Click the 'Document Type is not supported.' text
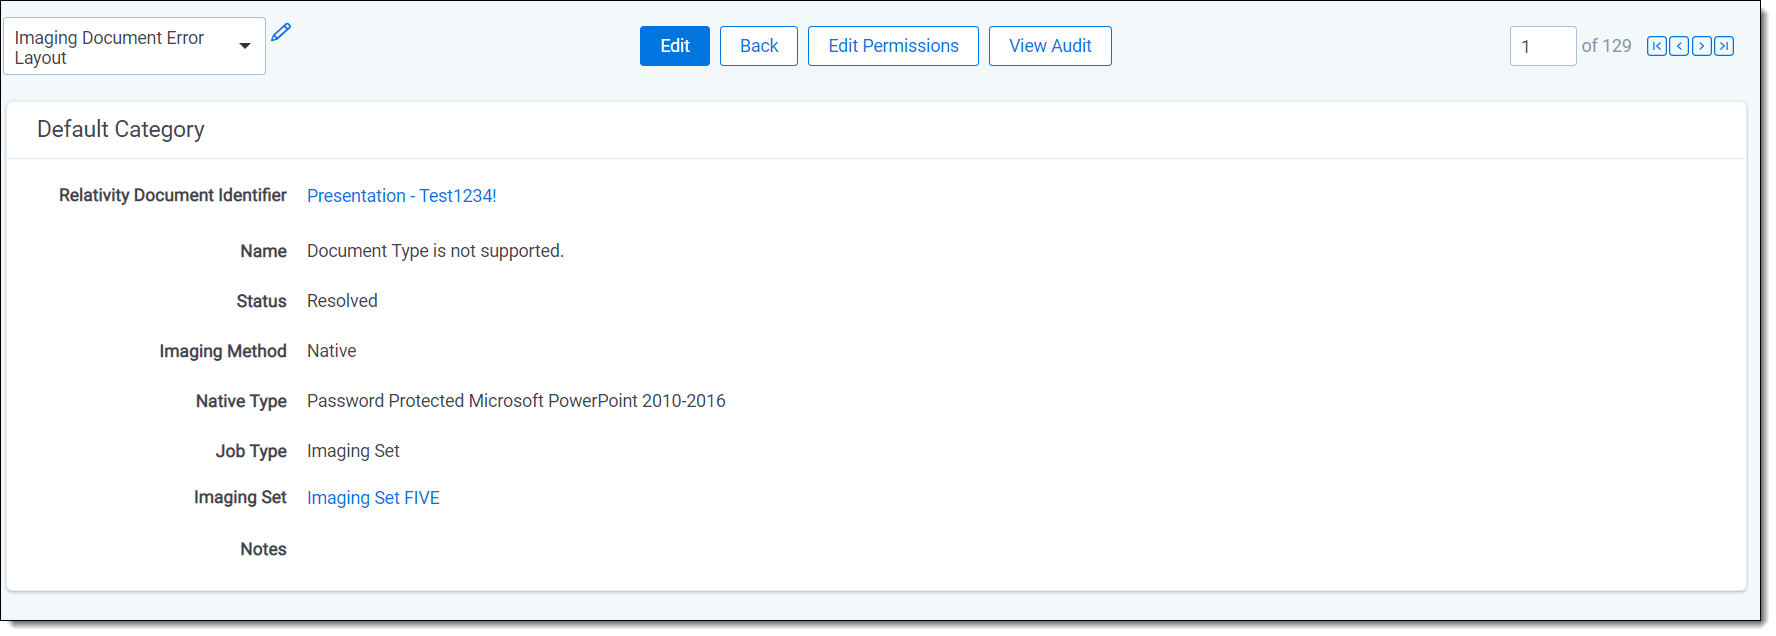 [435, 251]
